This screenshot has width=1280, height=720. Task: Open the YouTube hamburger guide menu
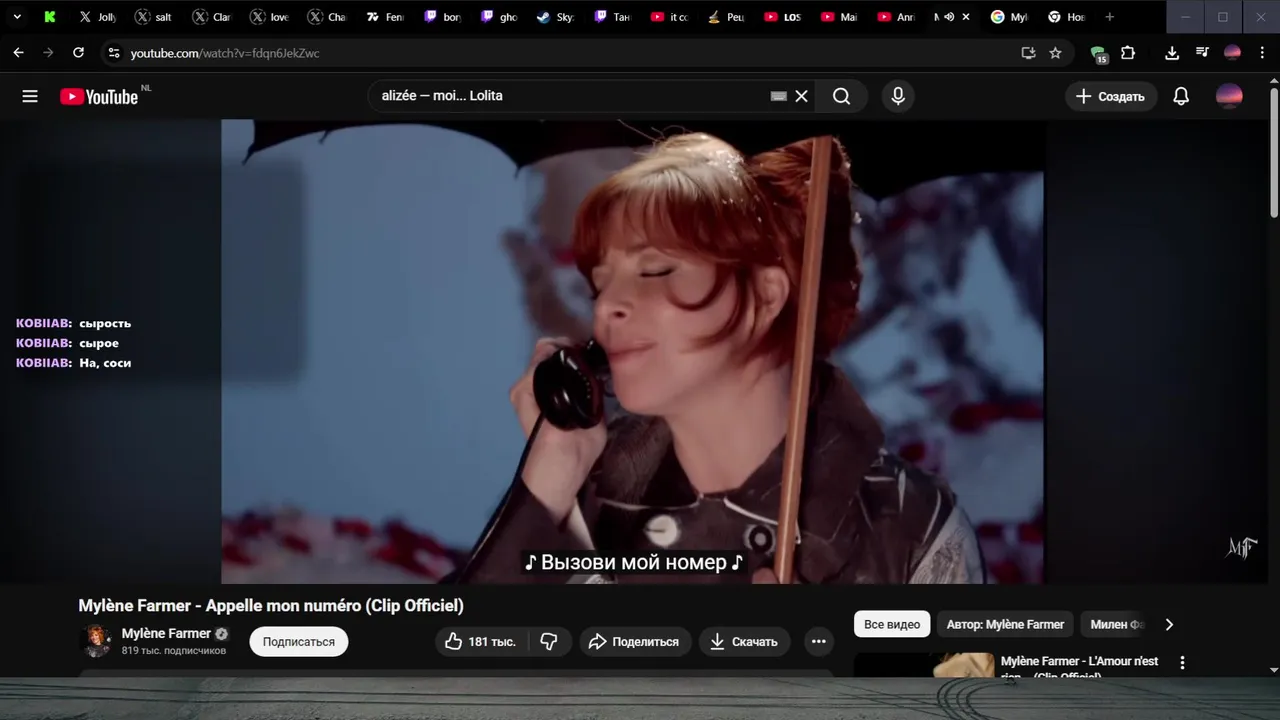(x=30, y=96)
